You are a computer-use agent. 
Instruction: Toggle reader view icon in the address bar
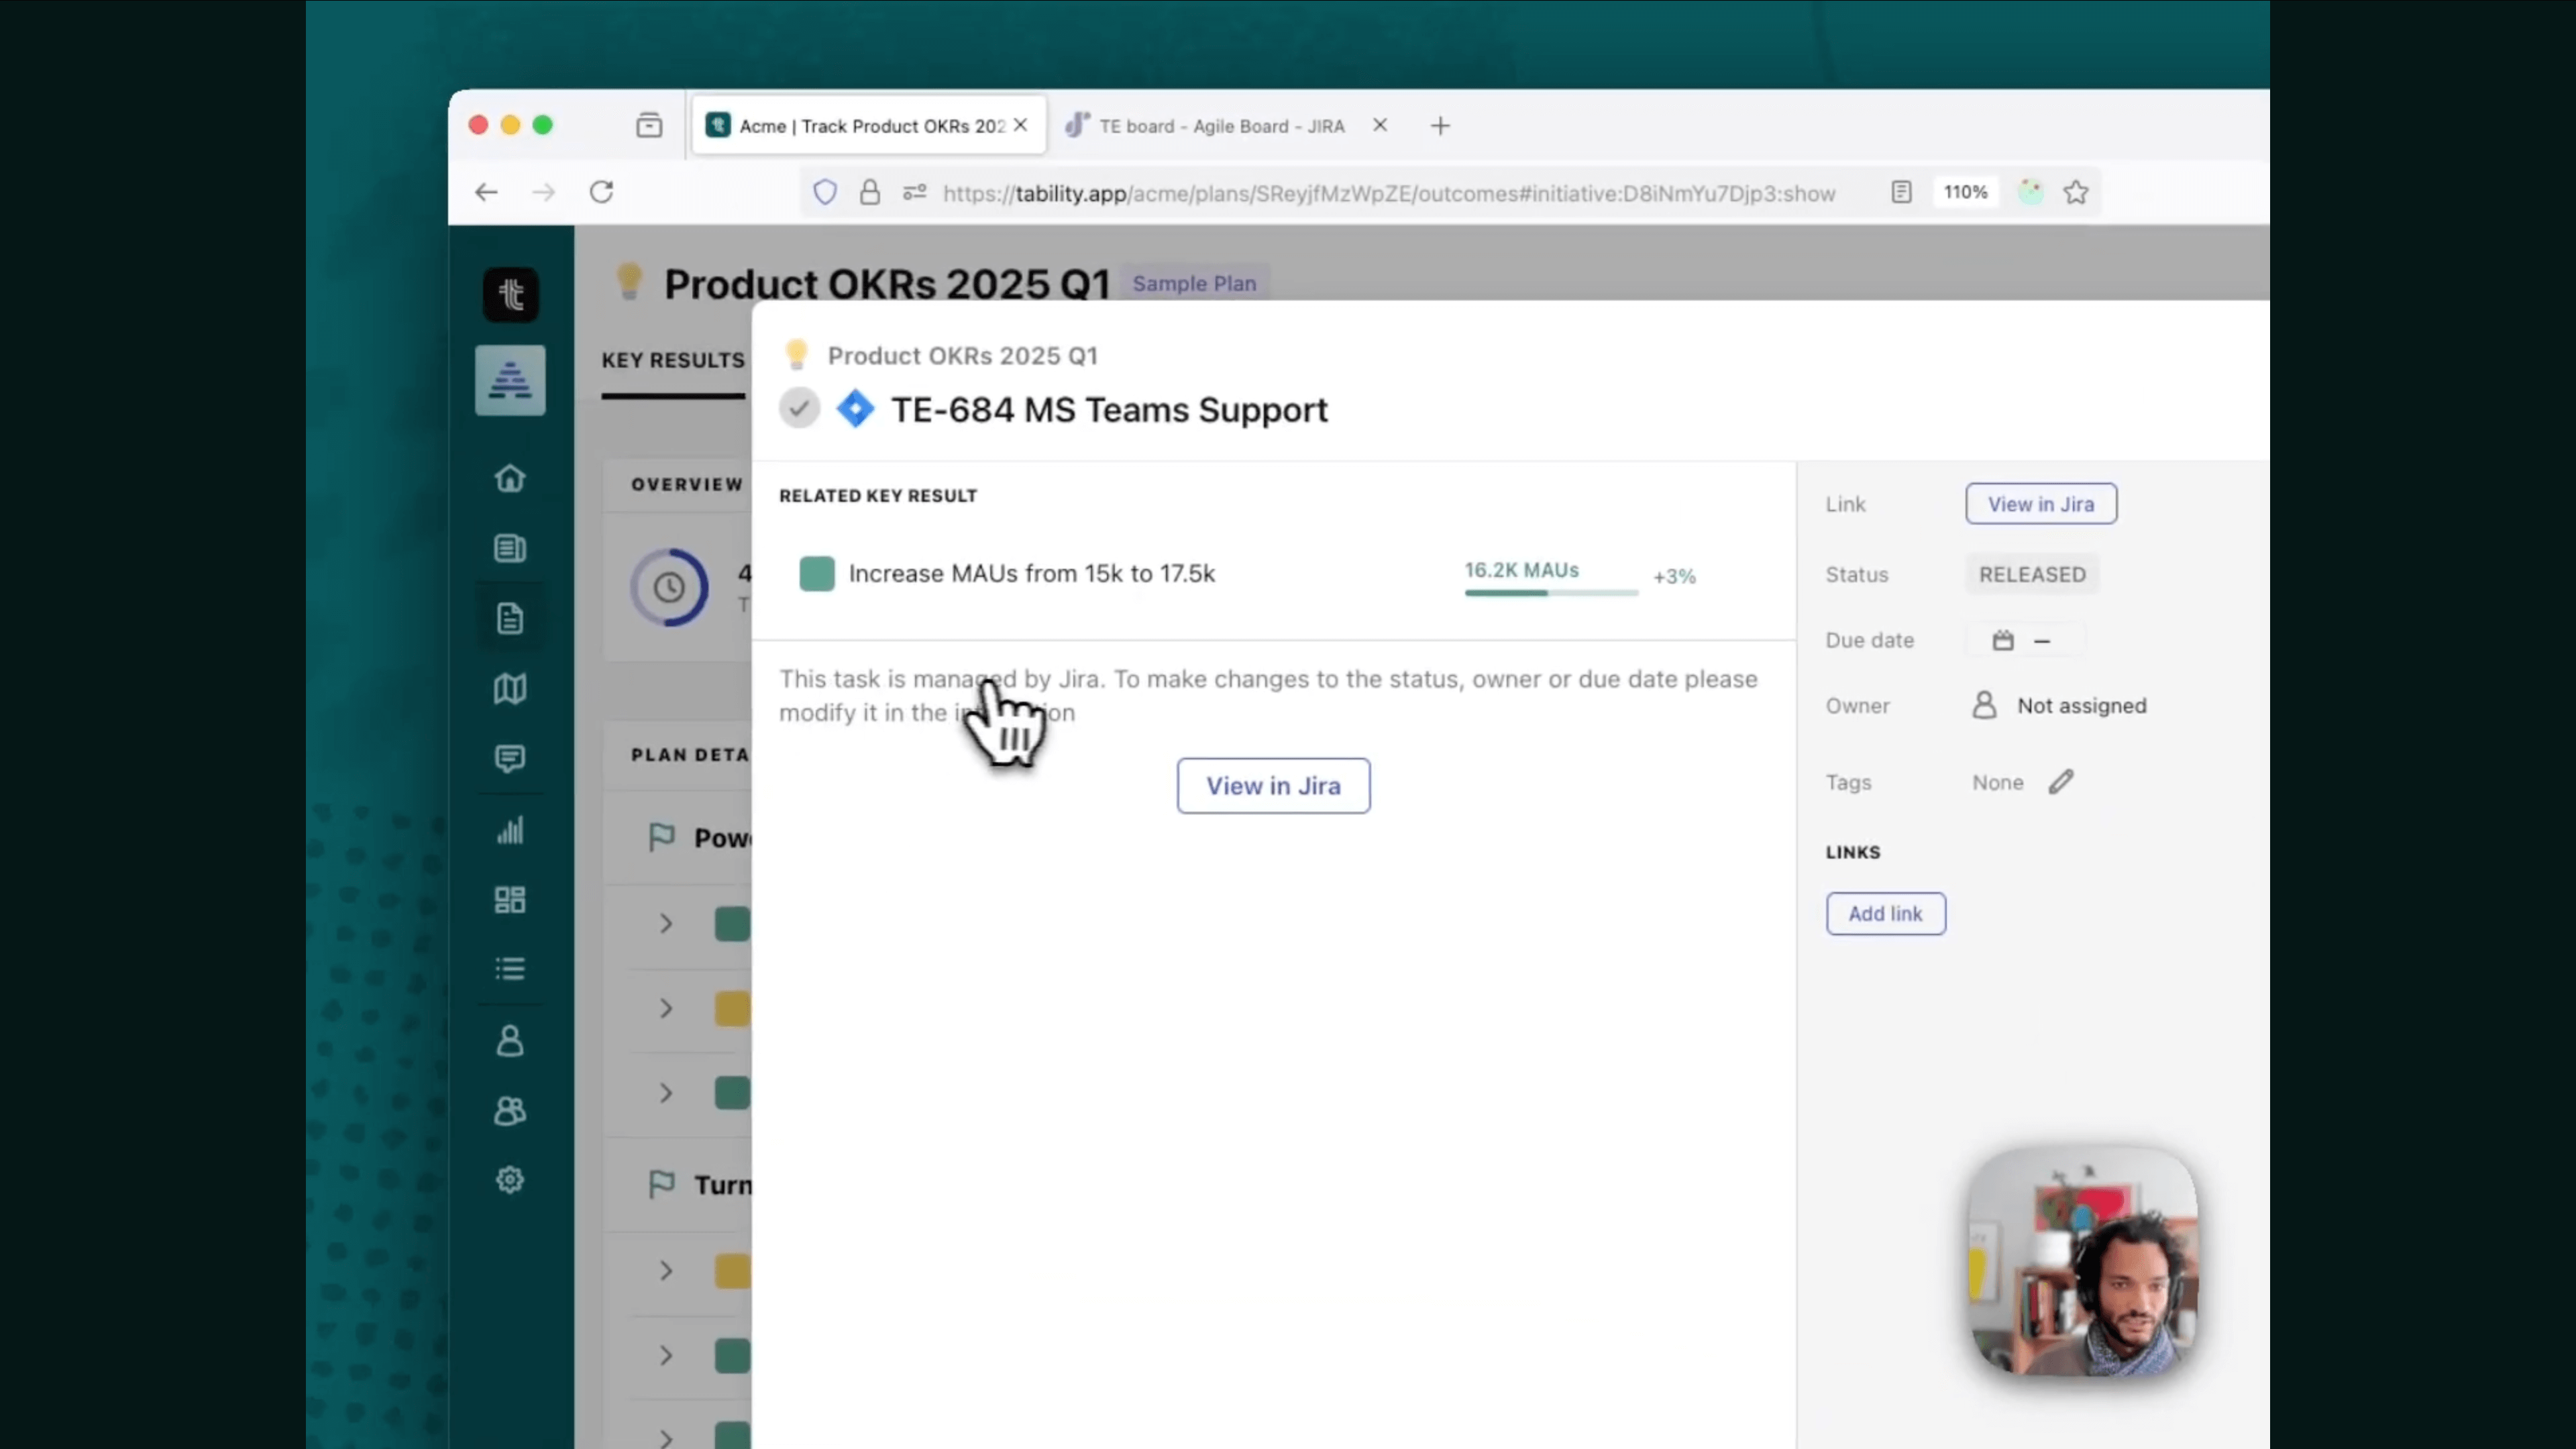[1902, 192]
